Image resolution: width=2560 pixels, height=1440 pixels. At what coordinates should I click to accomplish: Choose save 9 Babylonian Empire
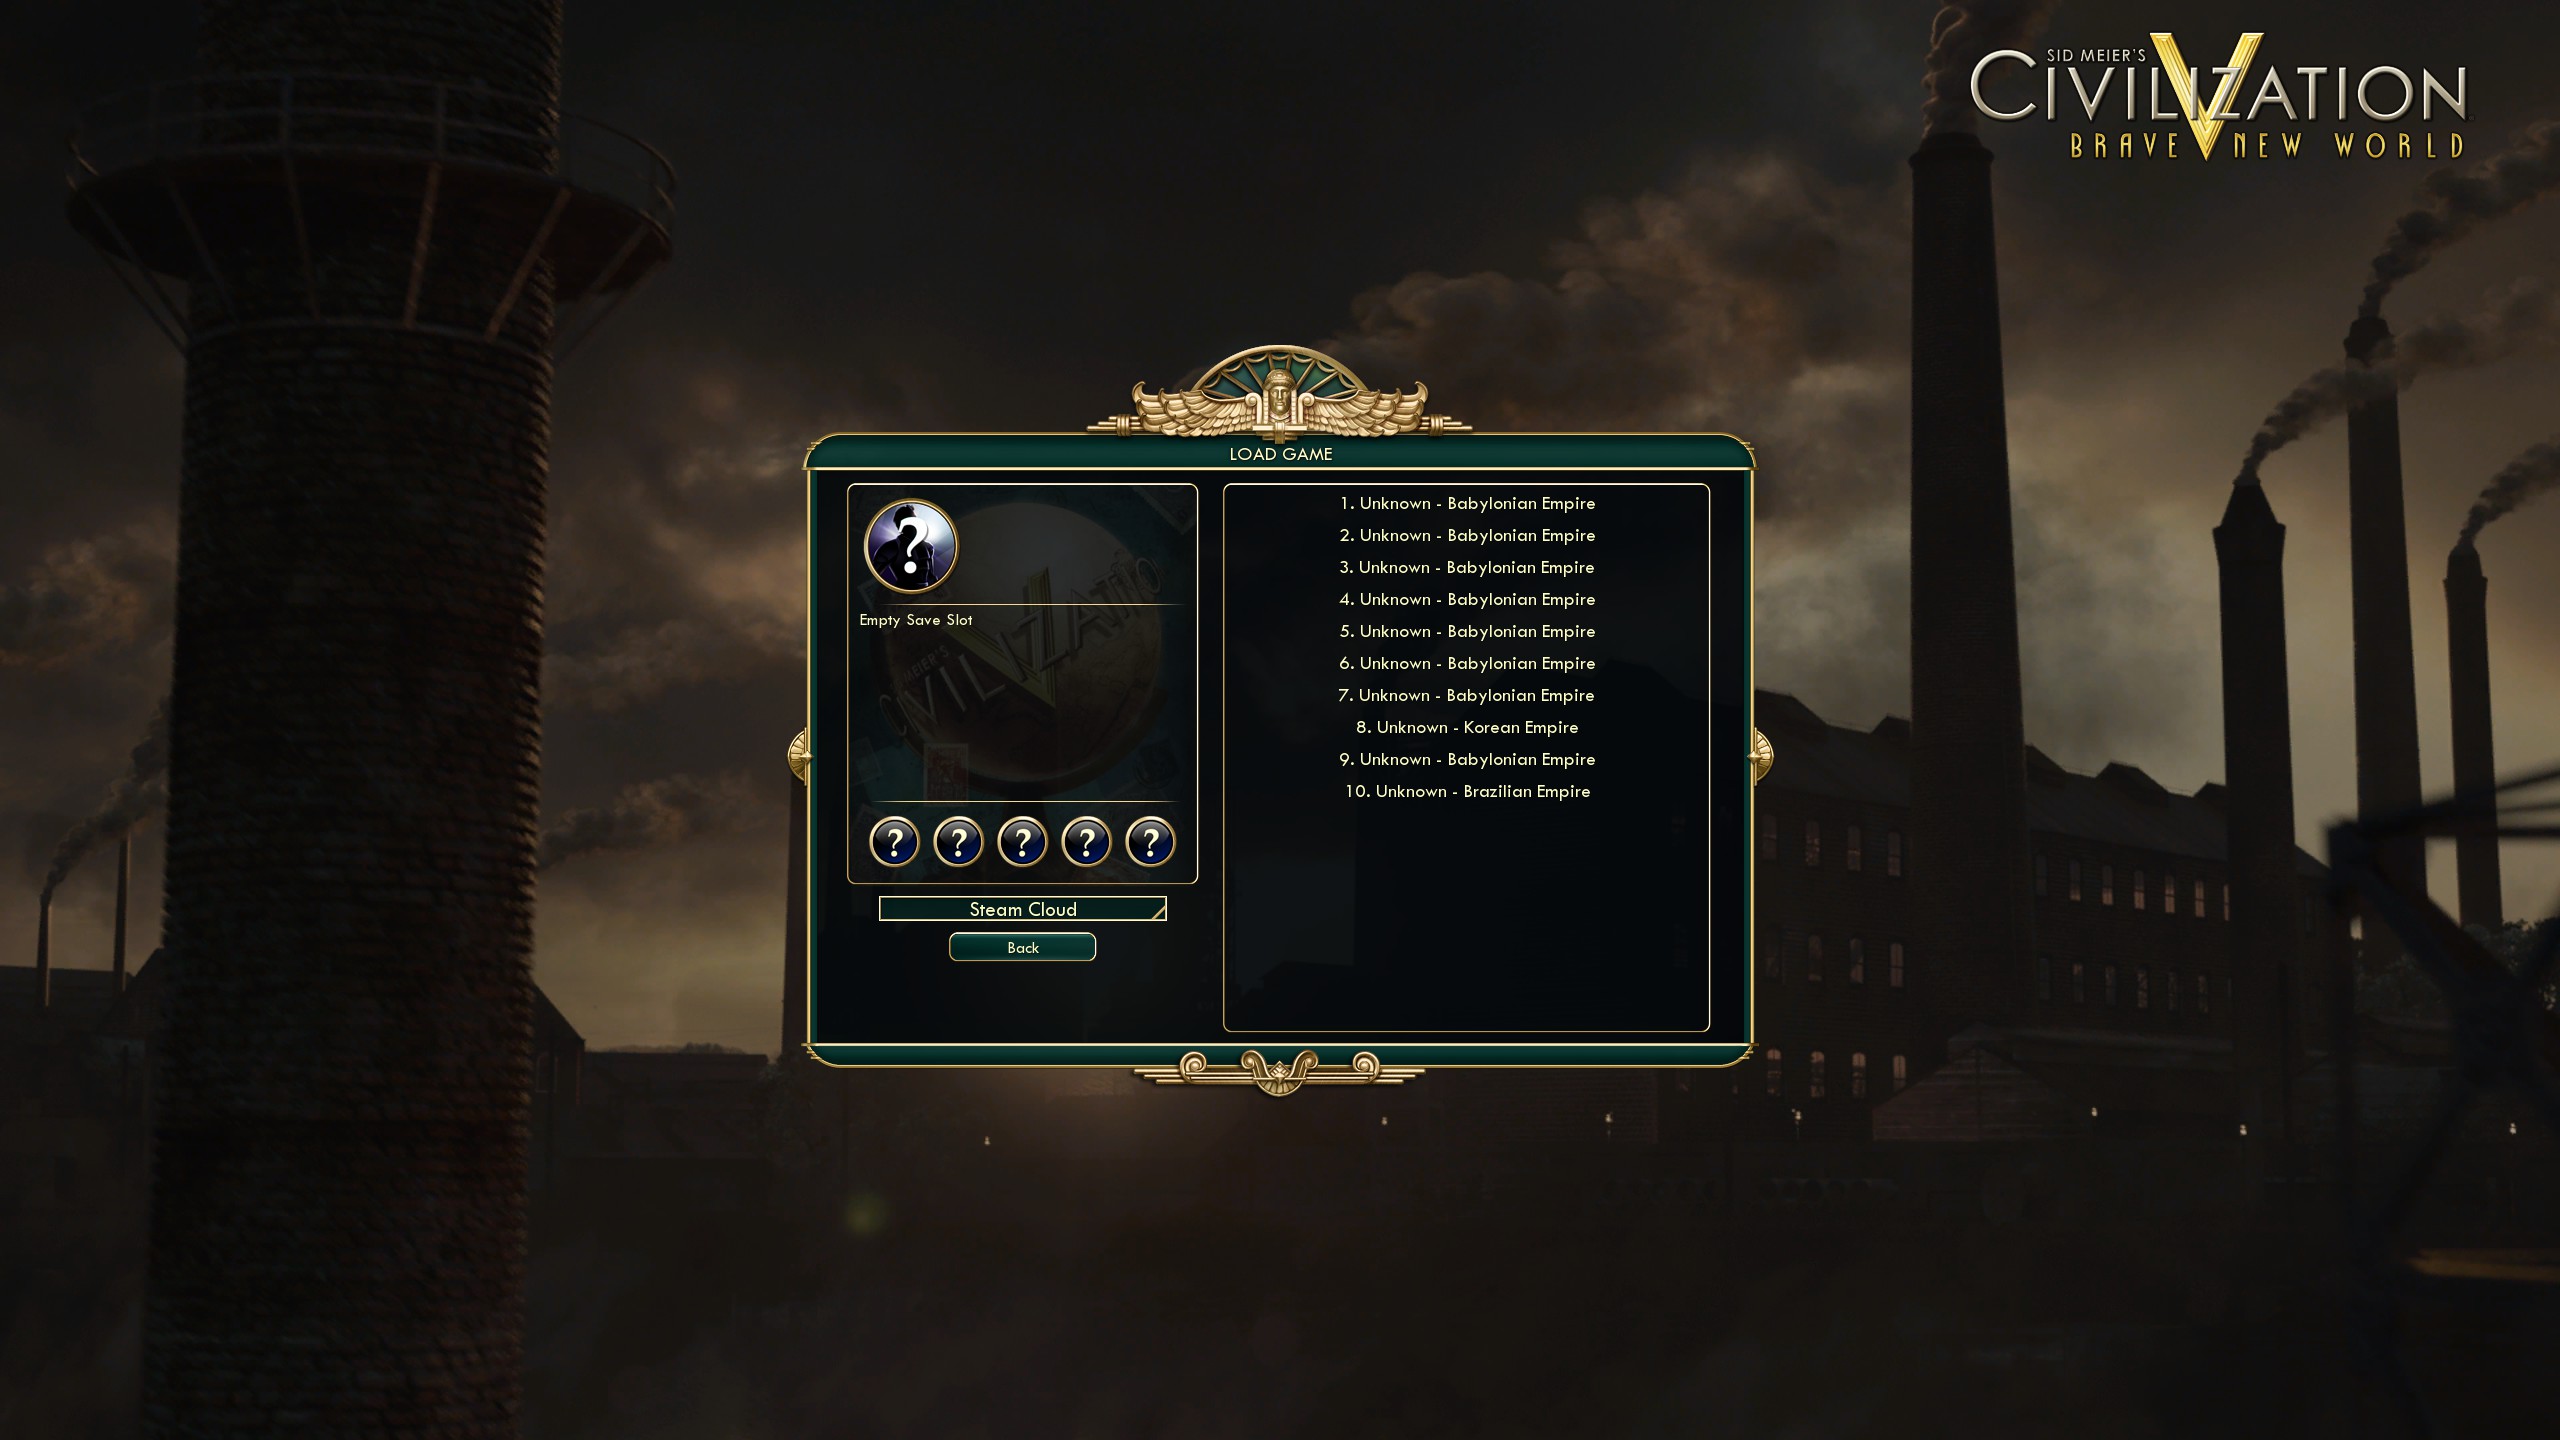click(1467, 760)
